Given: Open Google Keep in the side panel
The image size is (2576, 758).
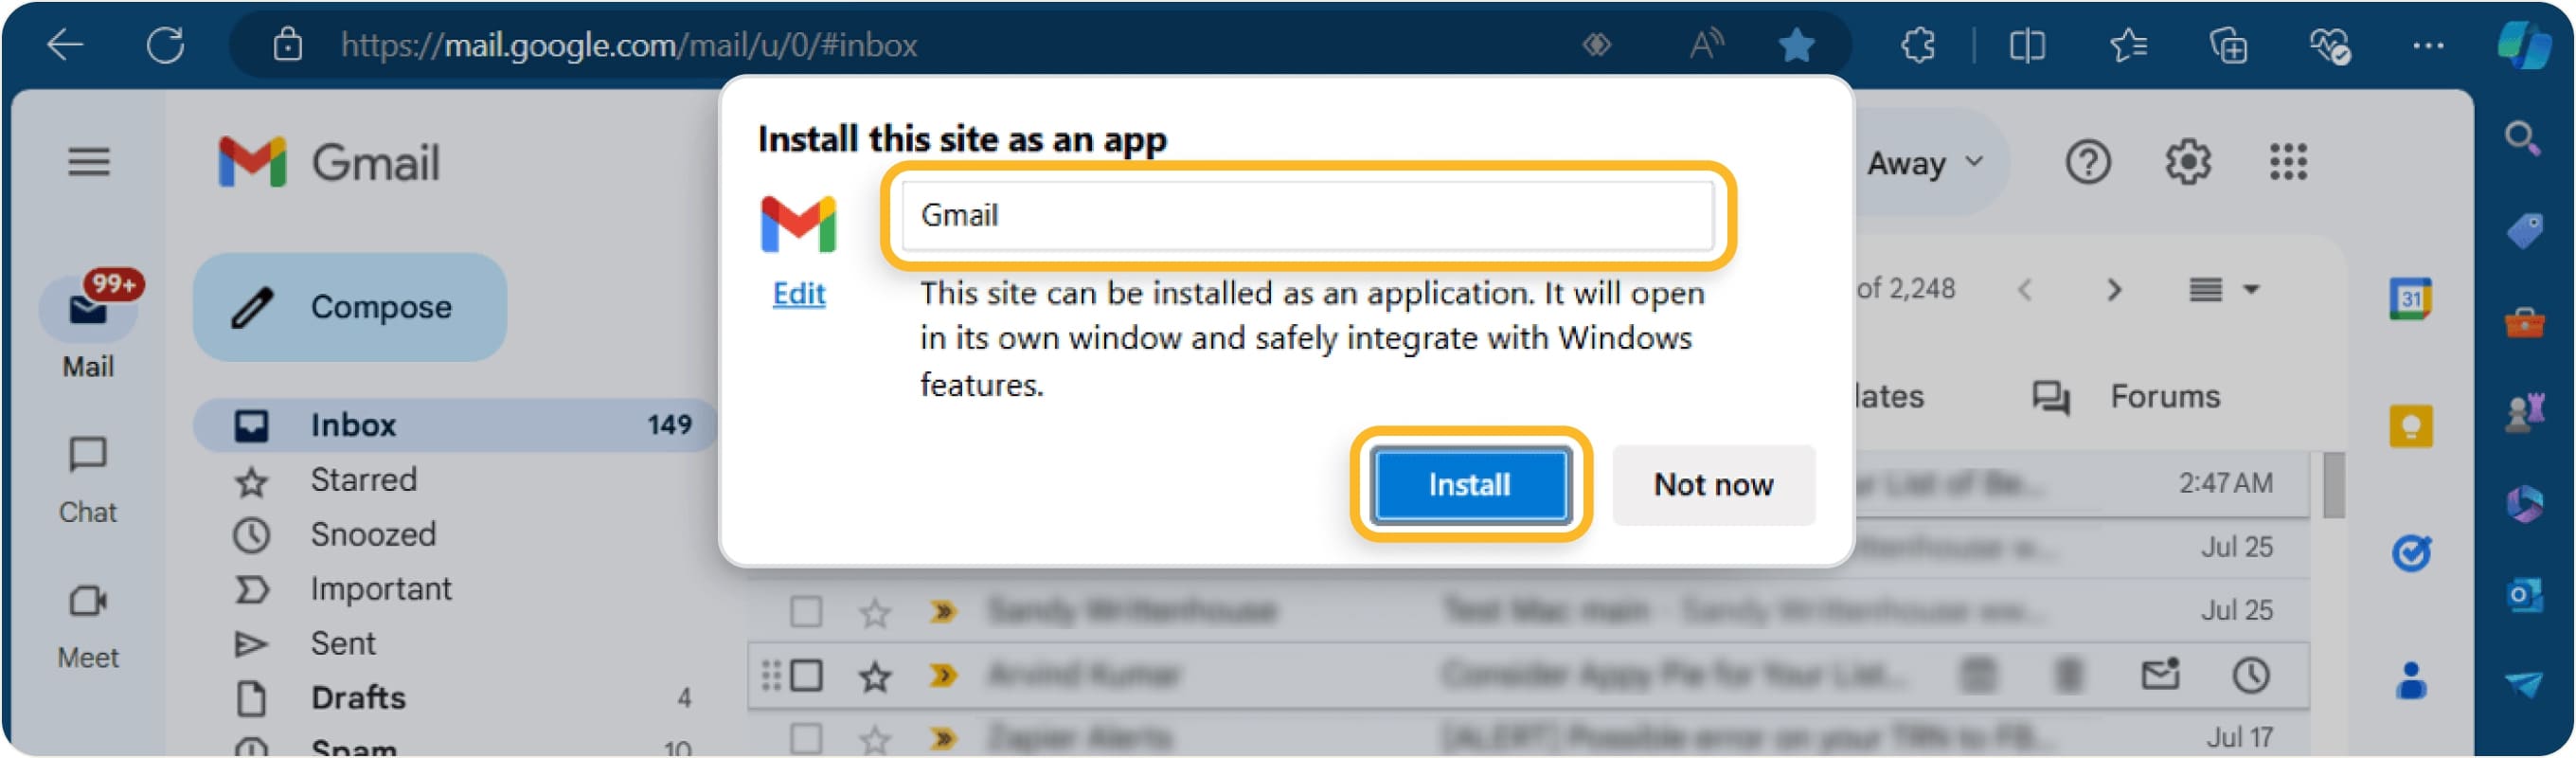Looking at the screenshot, I should [x=2410, y=427].
